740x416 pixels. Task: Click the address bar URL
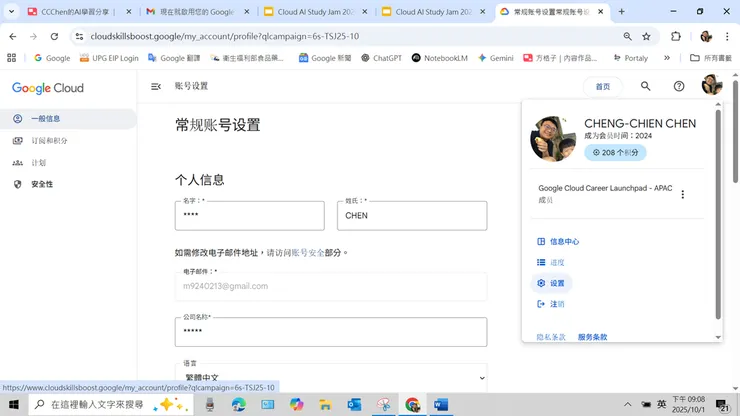tap(225, 36)
